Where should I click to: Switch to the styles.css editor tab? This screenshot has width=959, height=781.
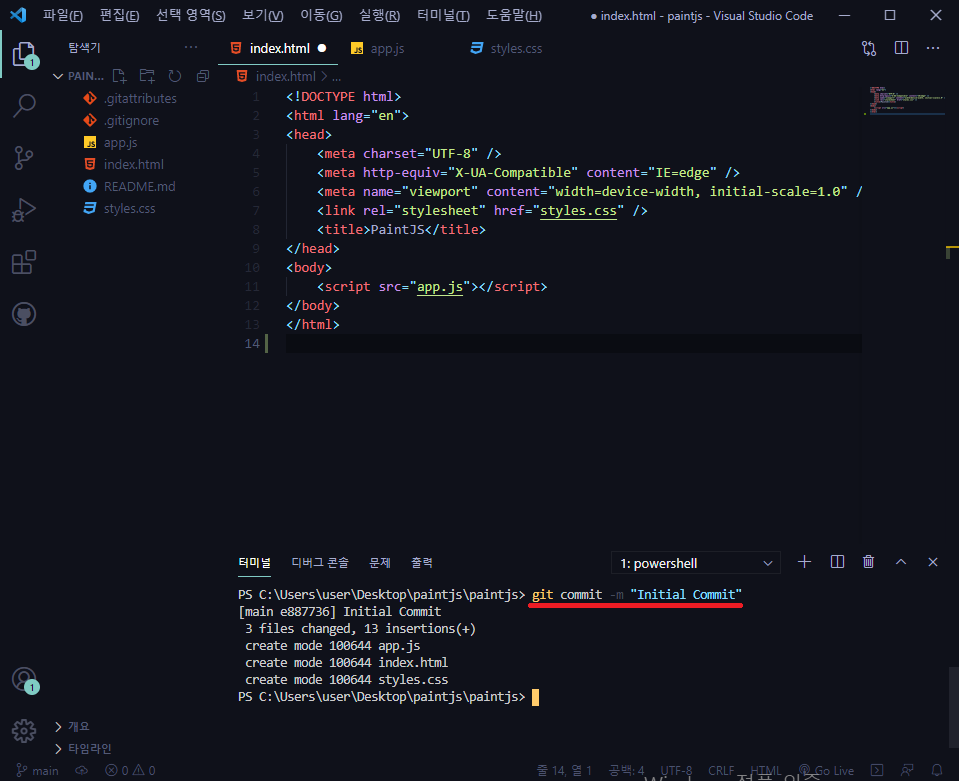(x=517, y=48)
